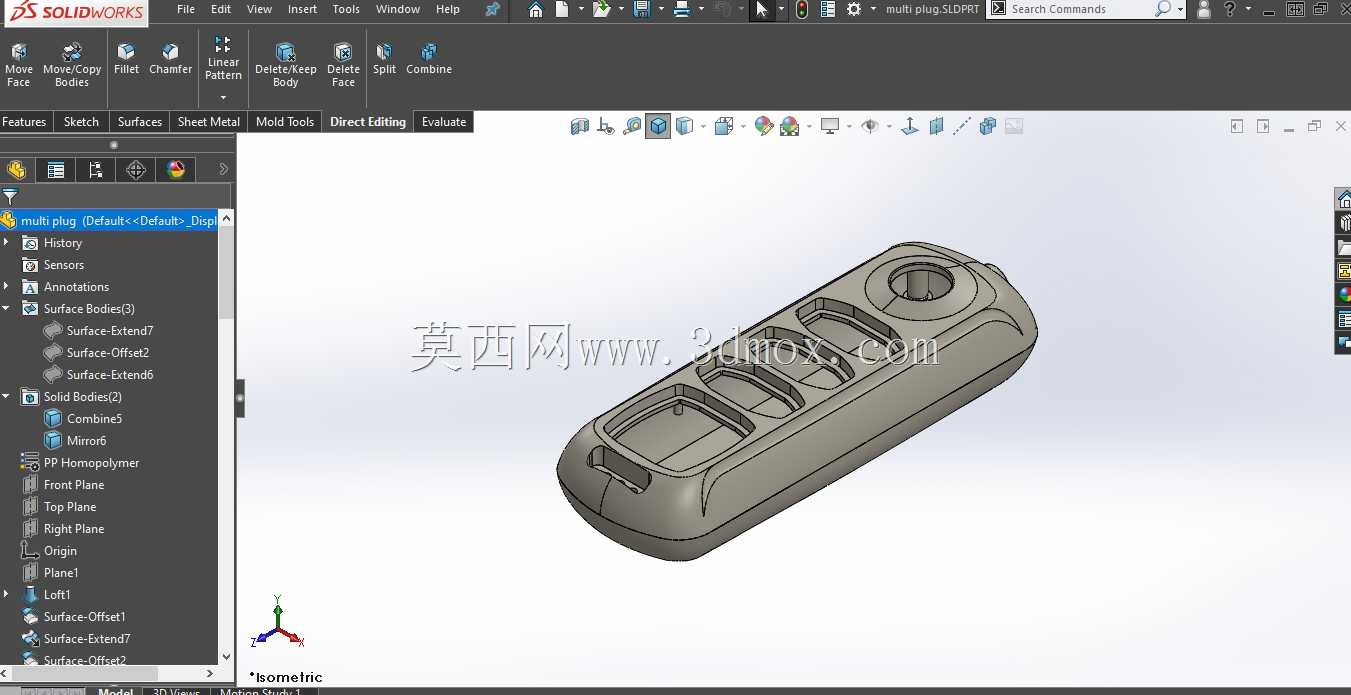Choose the Chamfer tool
Image resolution: width=1351 pixels, height=695 pixels.
pyautogui.click(x=171, y=59)
